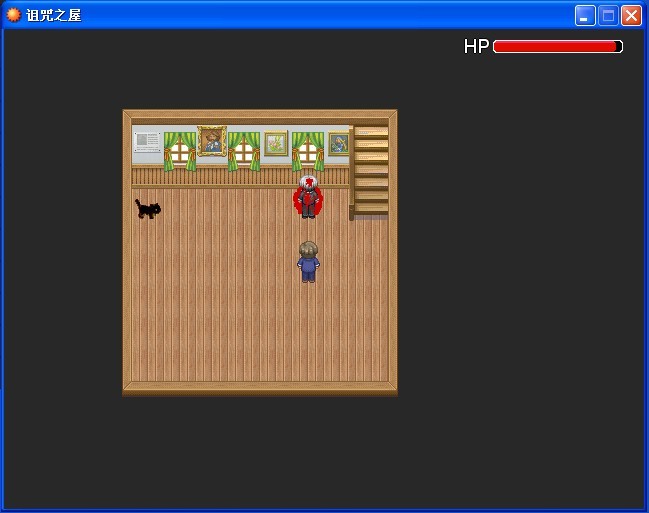Minimize the game window
Image resolution: width=649 pixels, height=513 pixels.
tap(585, 16)
